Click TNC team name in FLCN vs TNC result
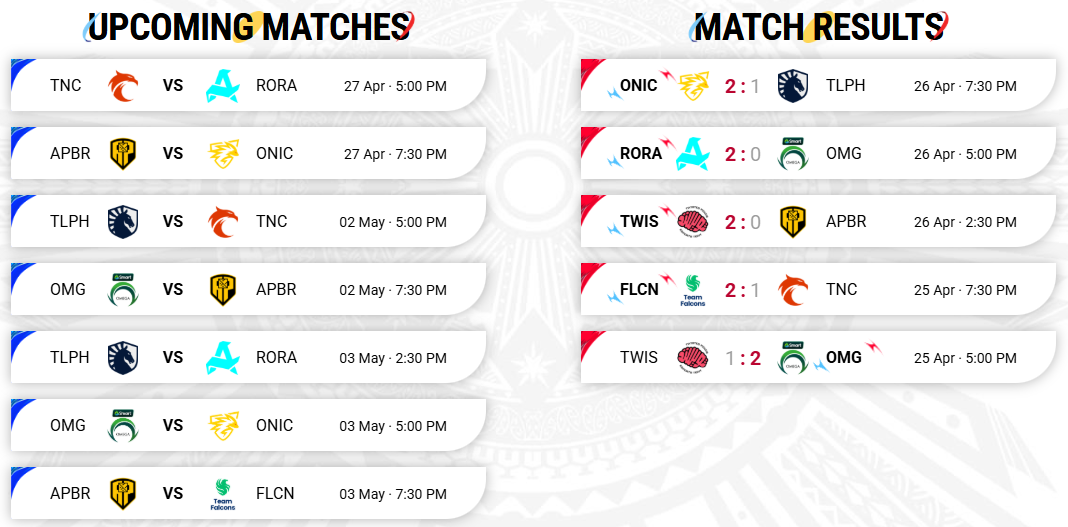The height and width of the screenshot is (527, 1068). click(841, 289)
